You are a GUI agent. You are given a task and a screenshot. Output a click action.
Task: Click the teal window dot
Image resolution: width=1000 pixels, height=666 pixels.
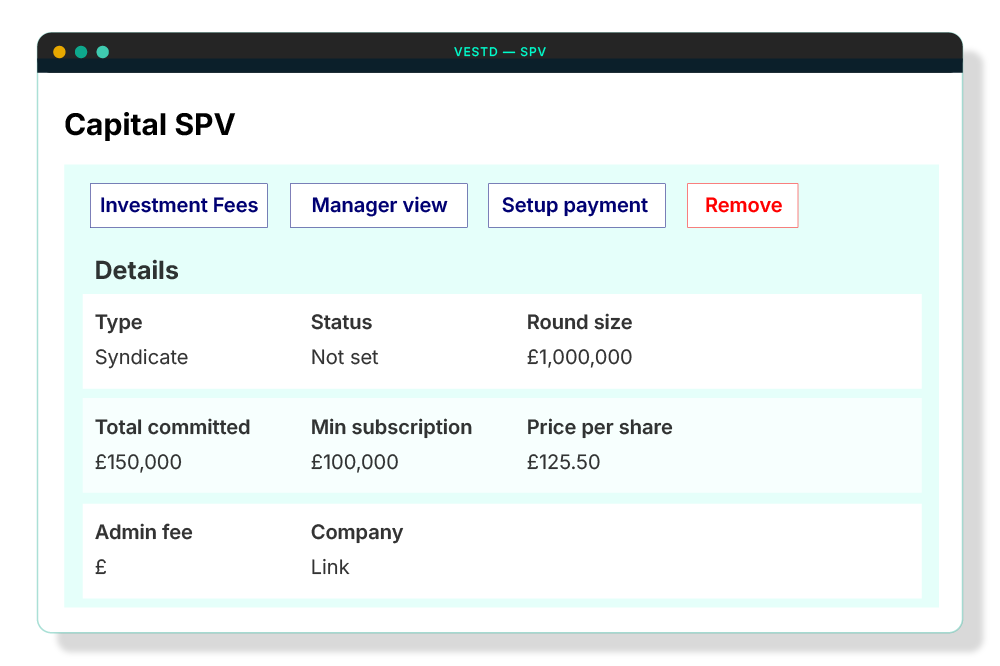tap(103, 52)
